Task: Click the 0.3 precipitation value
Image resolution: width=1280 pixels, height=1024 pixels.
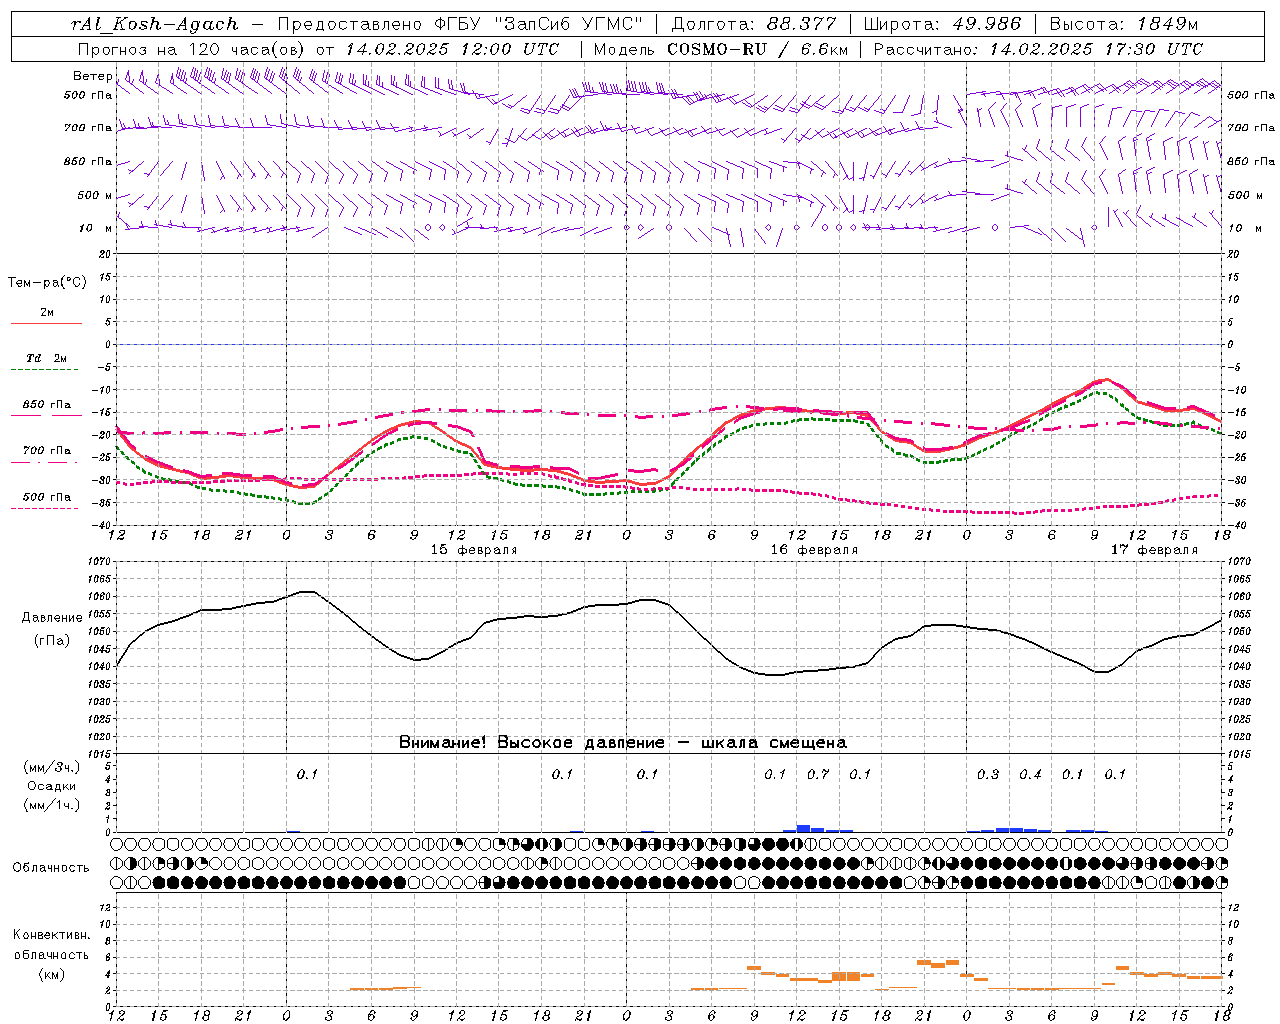Action: [988, 774]
